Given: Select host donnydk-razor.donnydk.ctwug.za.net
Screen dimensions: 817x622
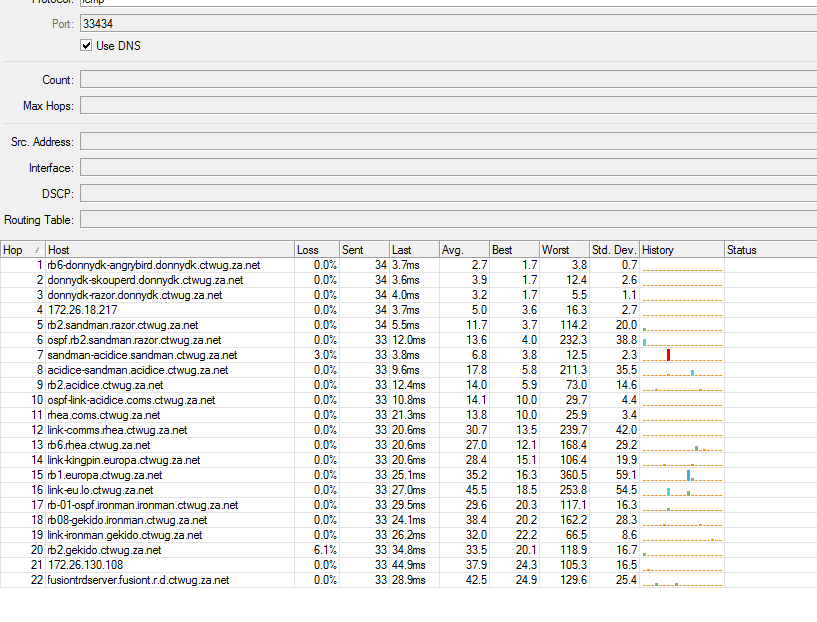Looking at the screenshot, I should 135,295.
